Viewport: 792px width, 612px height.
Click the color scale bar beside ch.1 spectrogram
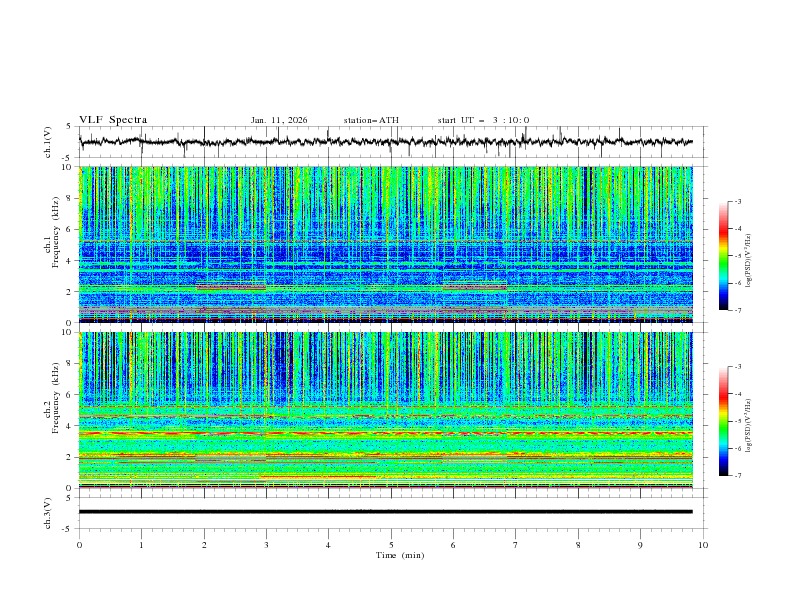[x=723, y=255]
